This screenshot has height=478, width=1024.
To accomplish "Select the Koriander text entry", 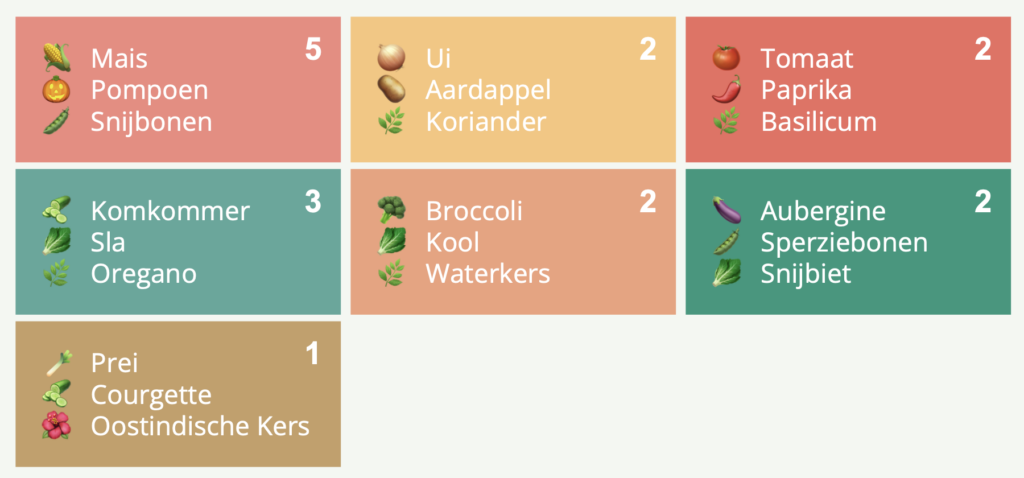I will point(486,121).
